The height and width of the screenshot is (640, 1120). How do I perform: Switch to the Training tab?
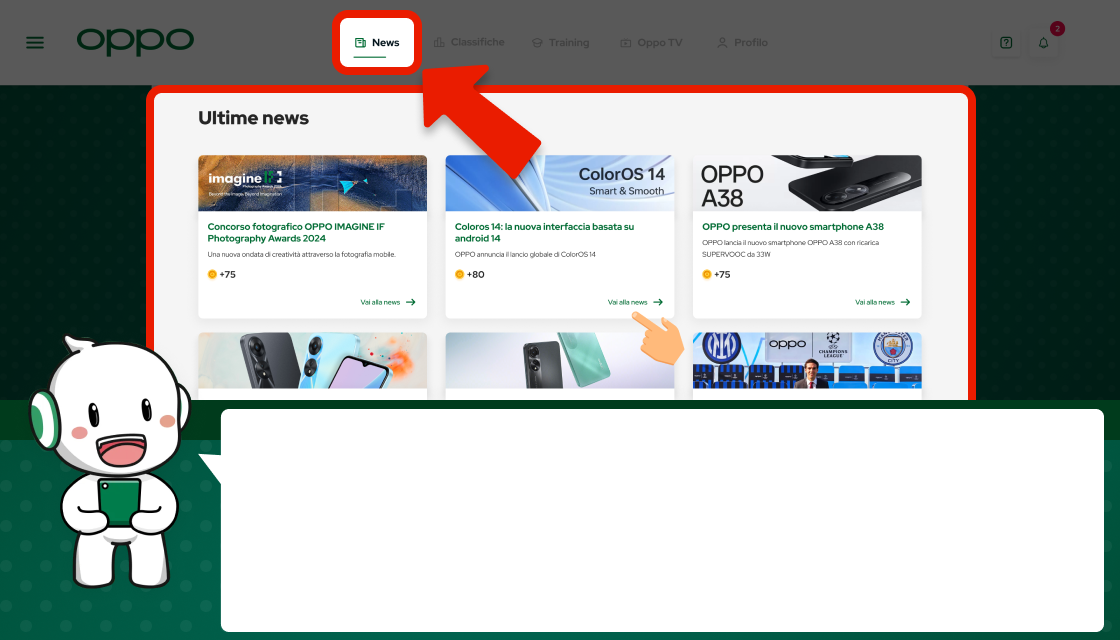pyautogui.click(x=568, y=43)
